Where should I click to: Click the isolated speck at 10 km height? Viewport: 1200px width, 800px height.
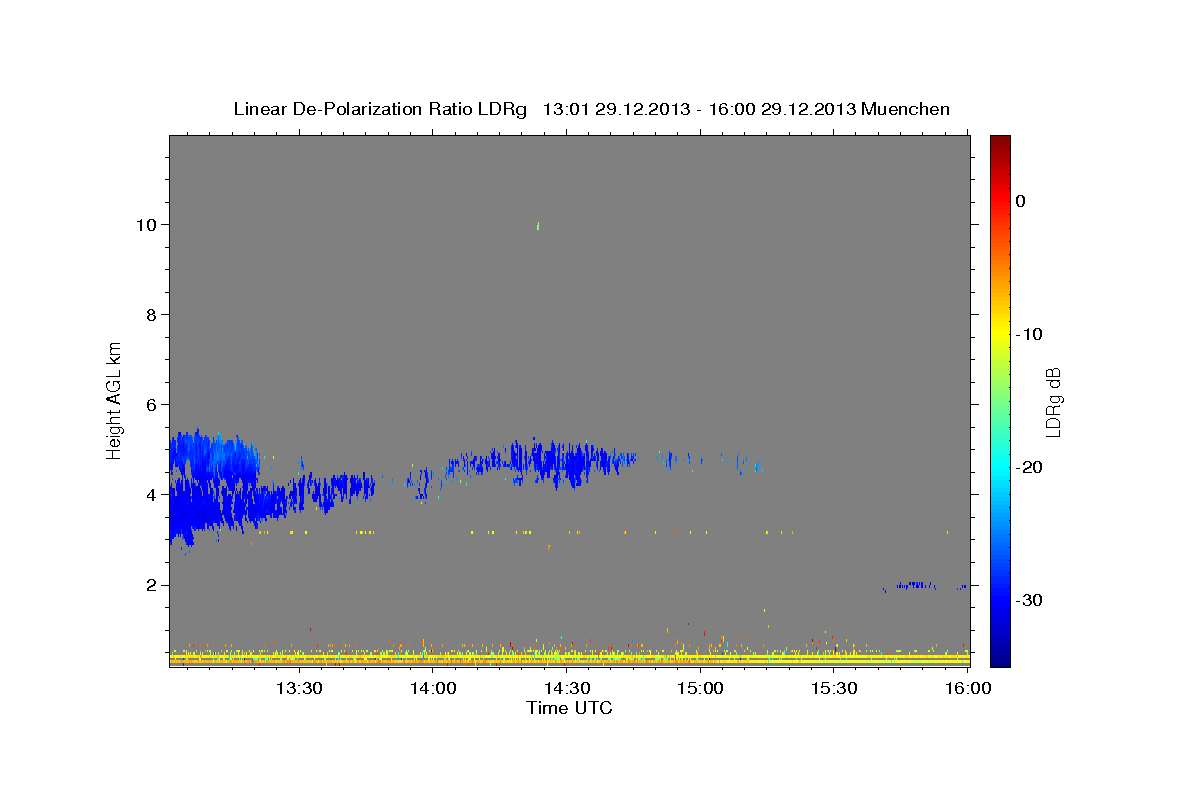click(x=538, y=226)
